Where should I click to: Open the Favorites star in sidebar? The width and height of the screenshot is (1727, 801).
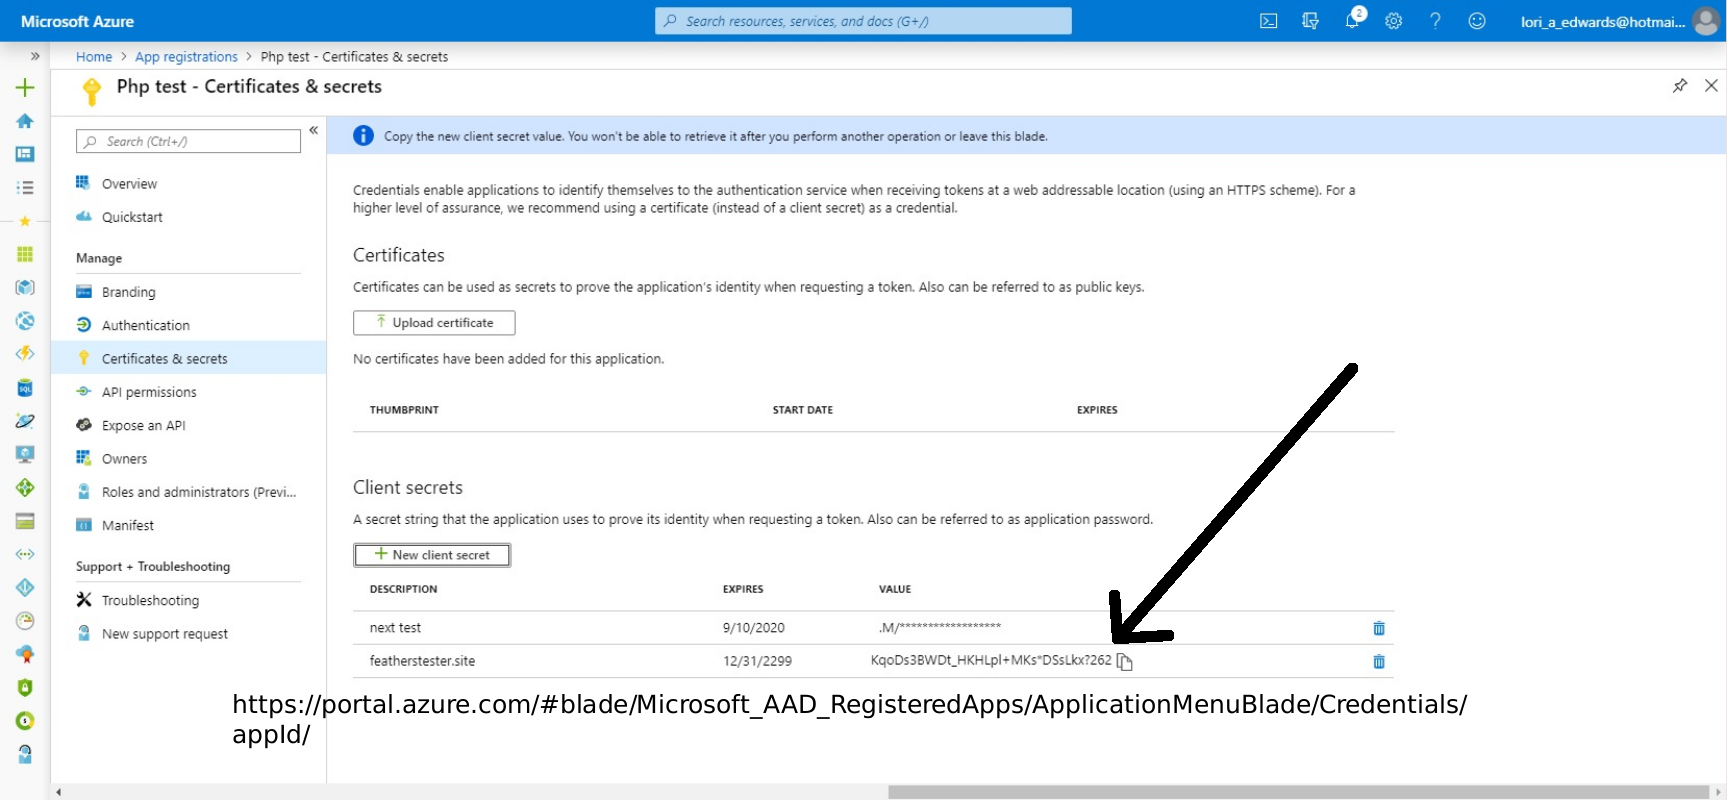click(x=25, y=221)
